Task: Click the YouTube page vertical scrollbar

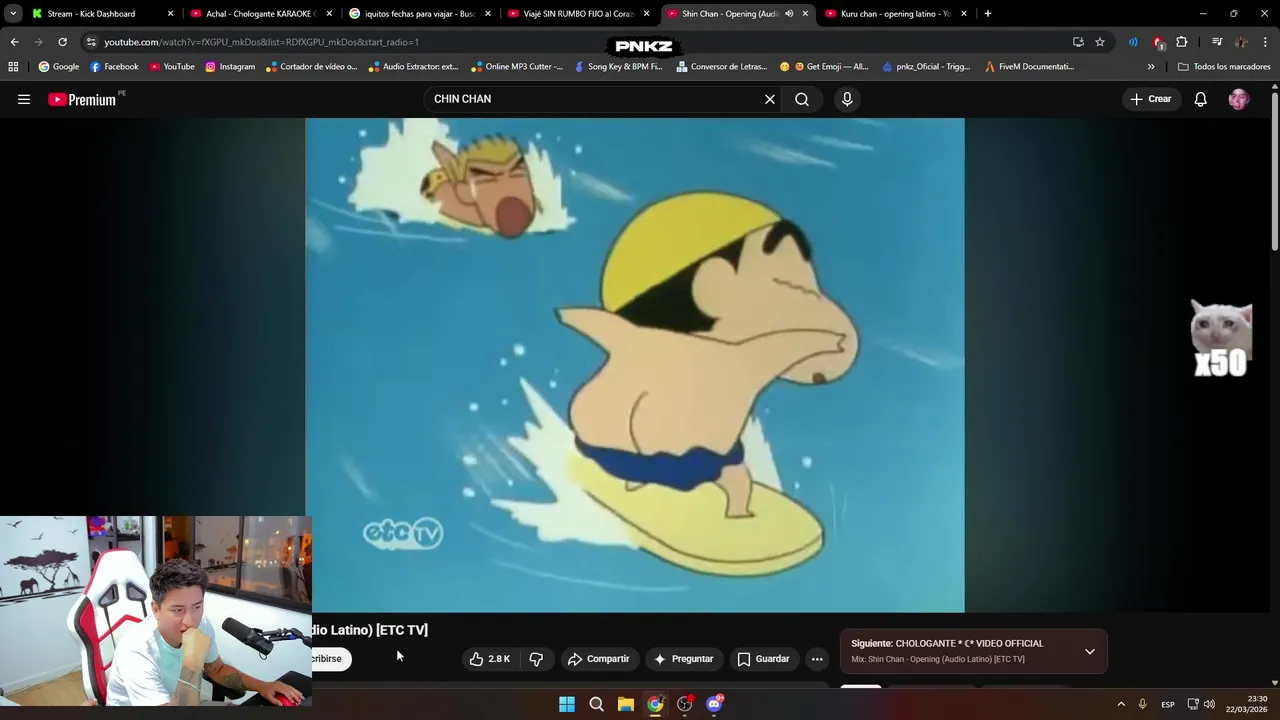Action: (x=1275, y=170)
